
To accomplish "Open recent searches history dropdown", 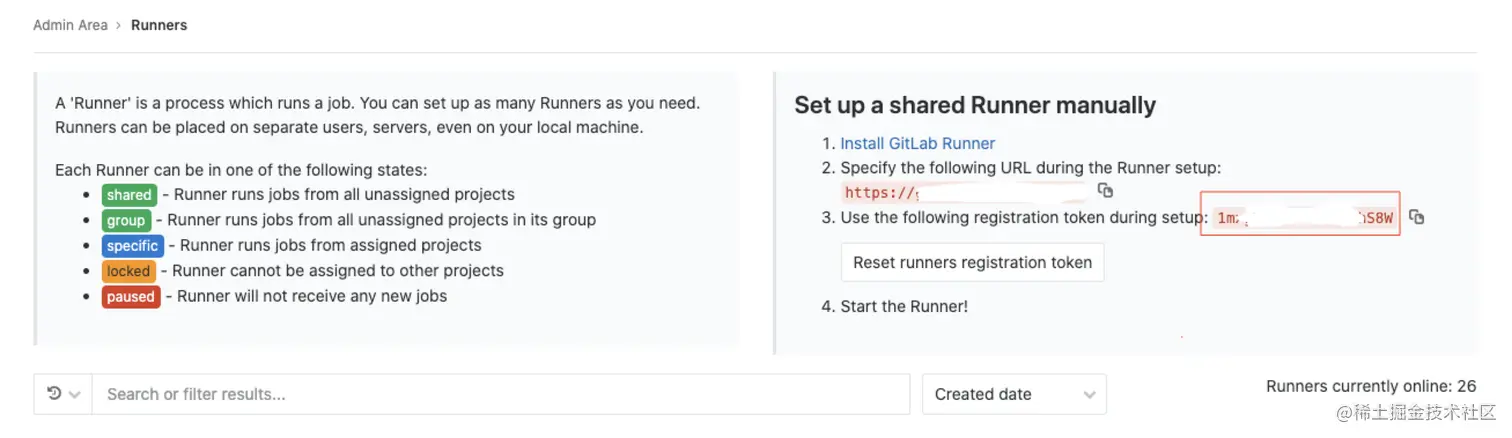I will click(63, 394).
